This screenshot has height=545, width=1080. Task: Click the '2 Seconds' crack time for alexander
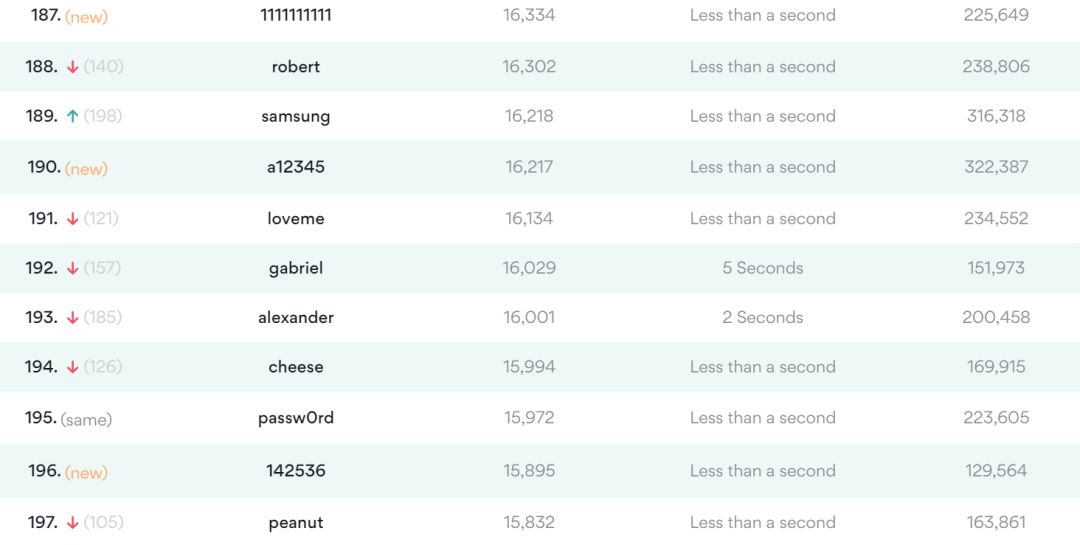pyautogui.click(x=763, y=318)
